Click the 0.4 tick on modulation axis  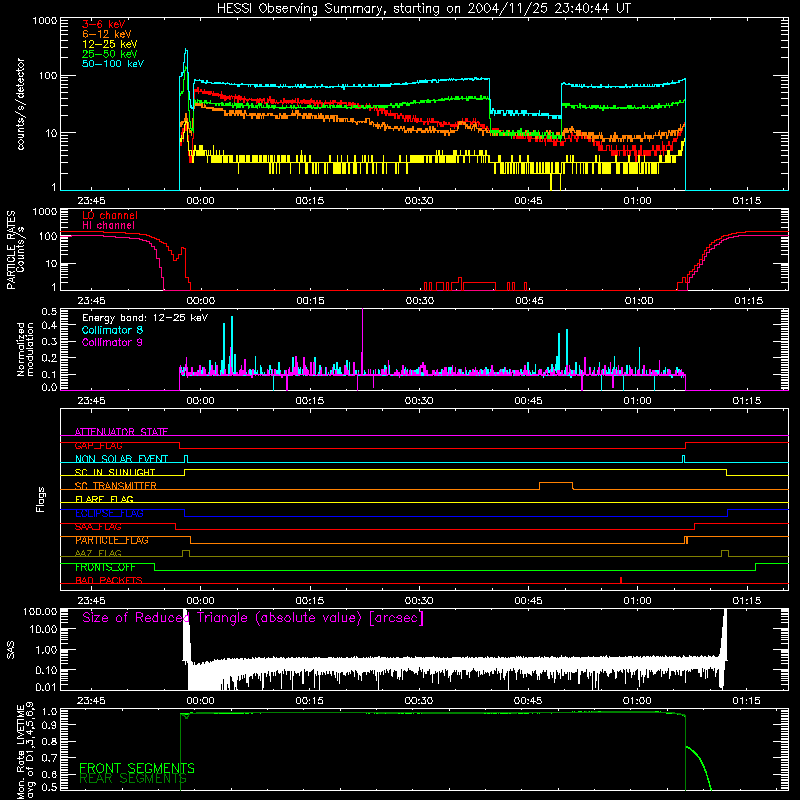[x=49, y=325]
